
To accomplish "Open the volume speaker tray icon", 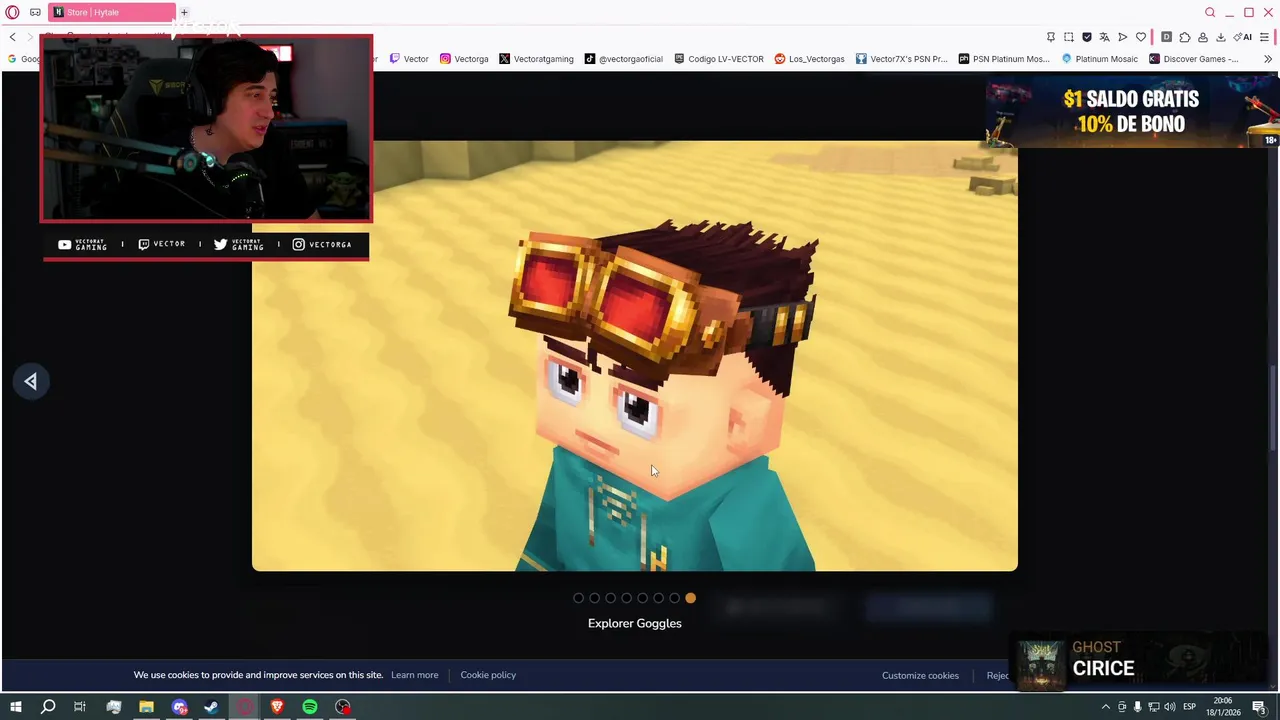I will pyautogui.click(x=1169, y=707).
